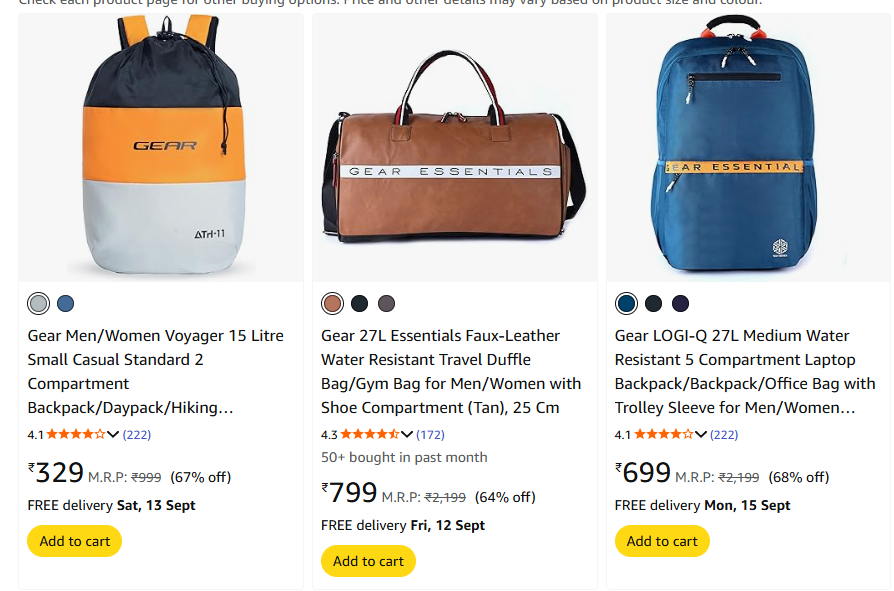Choose the black swatch for duffle bag

tap(359, 303)
